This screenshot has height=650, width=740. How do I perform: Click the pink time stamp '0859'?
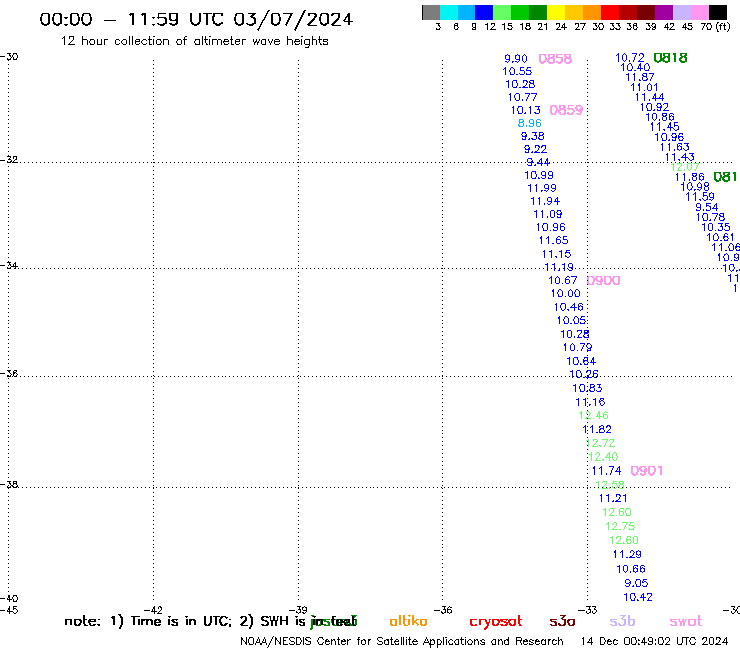(566, 110)
